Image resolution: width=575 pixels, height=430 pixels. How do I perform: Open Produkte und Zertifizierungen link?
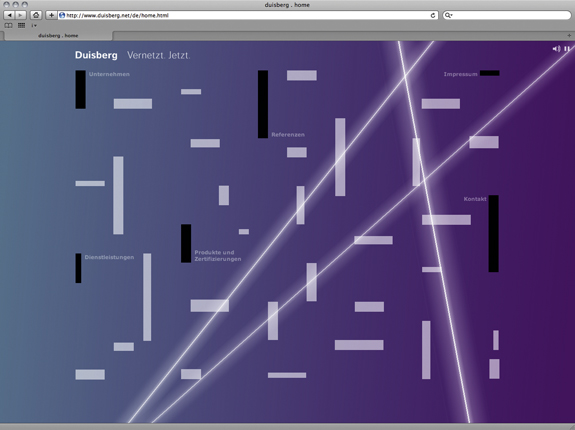(218, 256)
